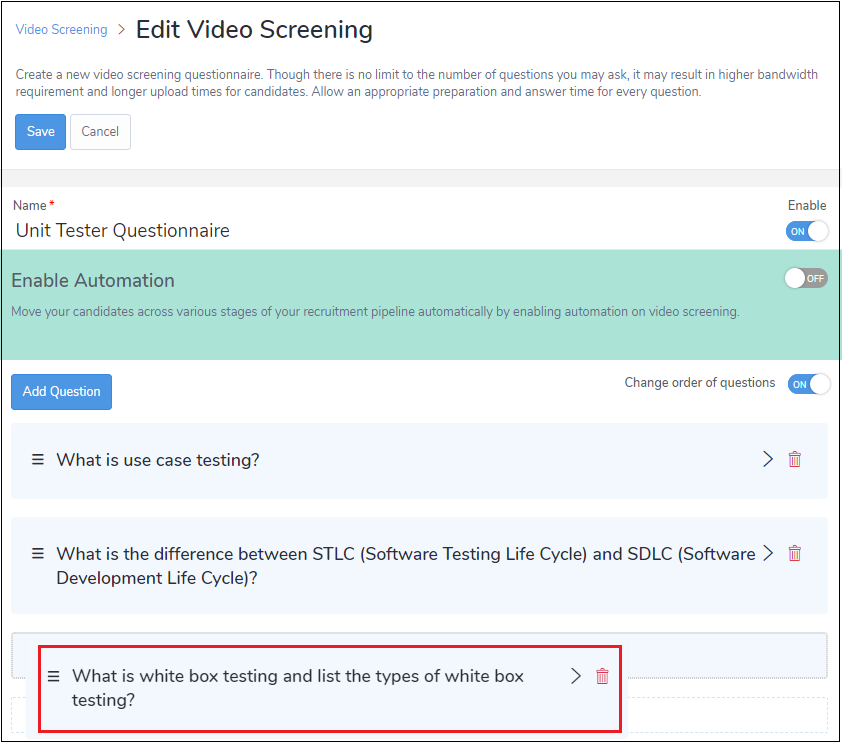Edit the Unit Tester Questionnaire name field
This screenshot has width=842, height=742.
[x=300, y=231]
